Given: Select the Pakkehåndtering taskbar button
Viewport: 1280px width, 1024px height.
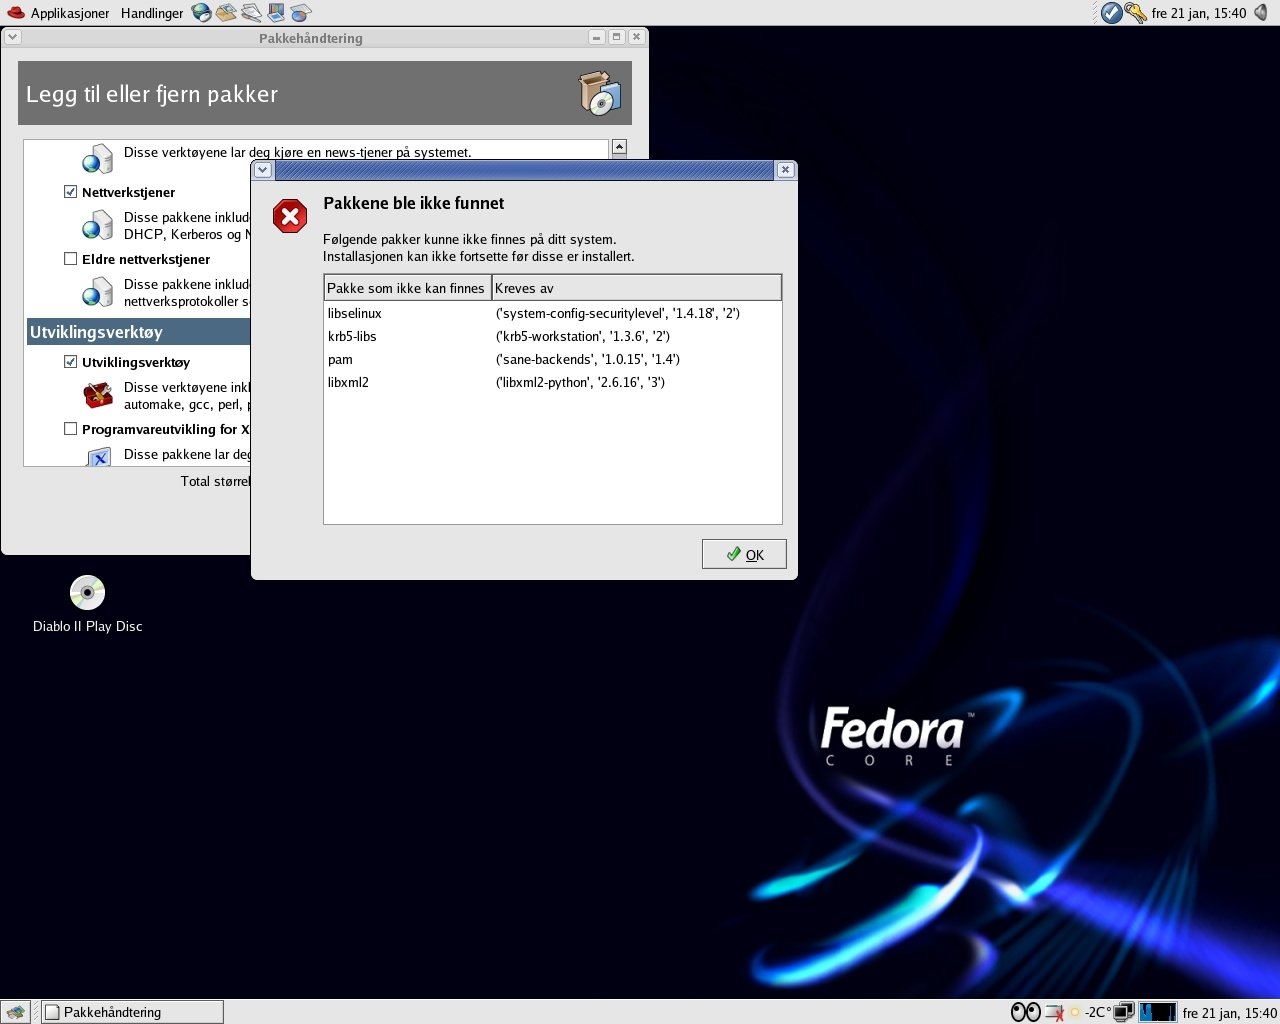Looking at the screenshot, I should click(132, 1012).
